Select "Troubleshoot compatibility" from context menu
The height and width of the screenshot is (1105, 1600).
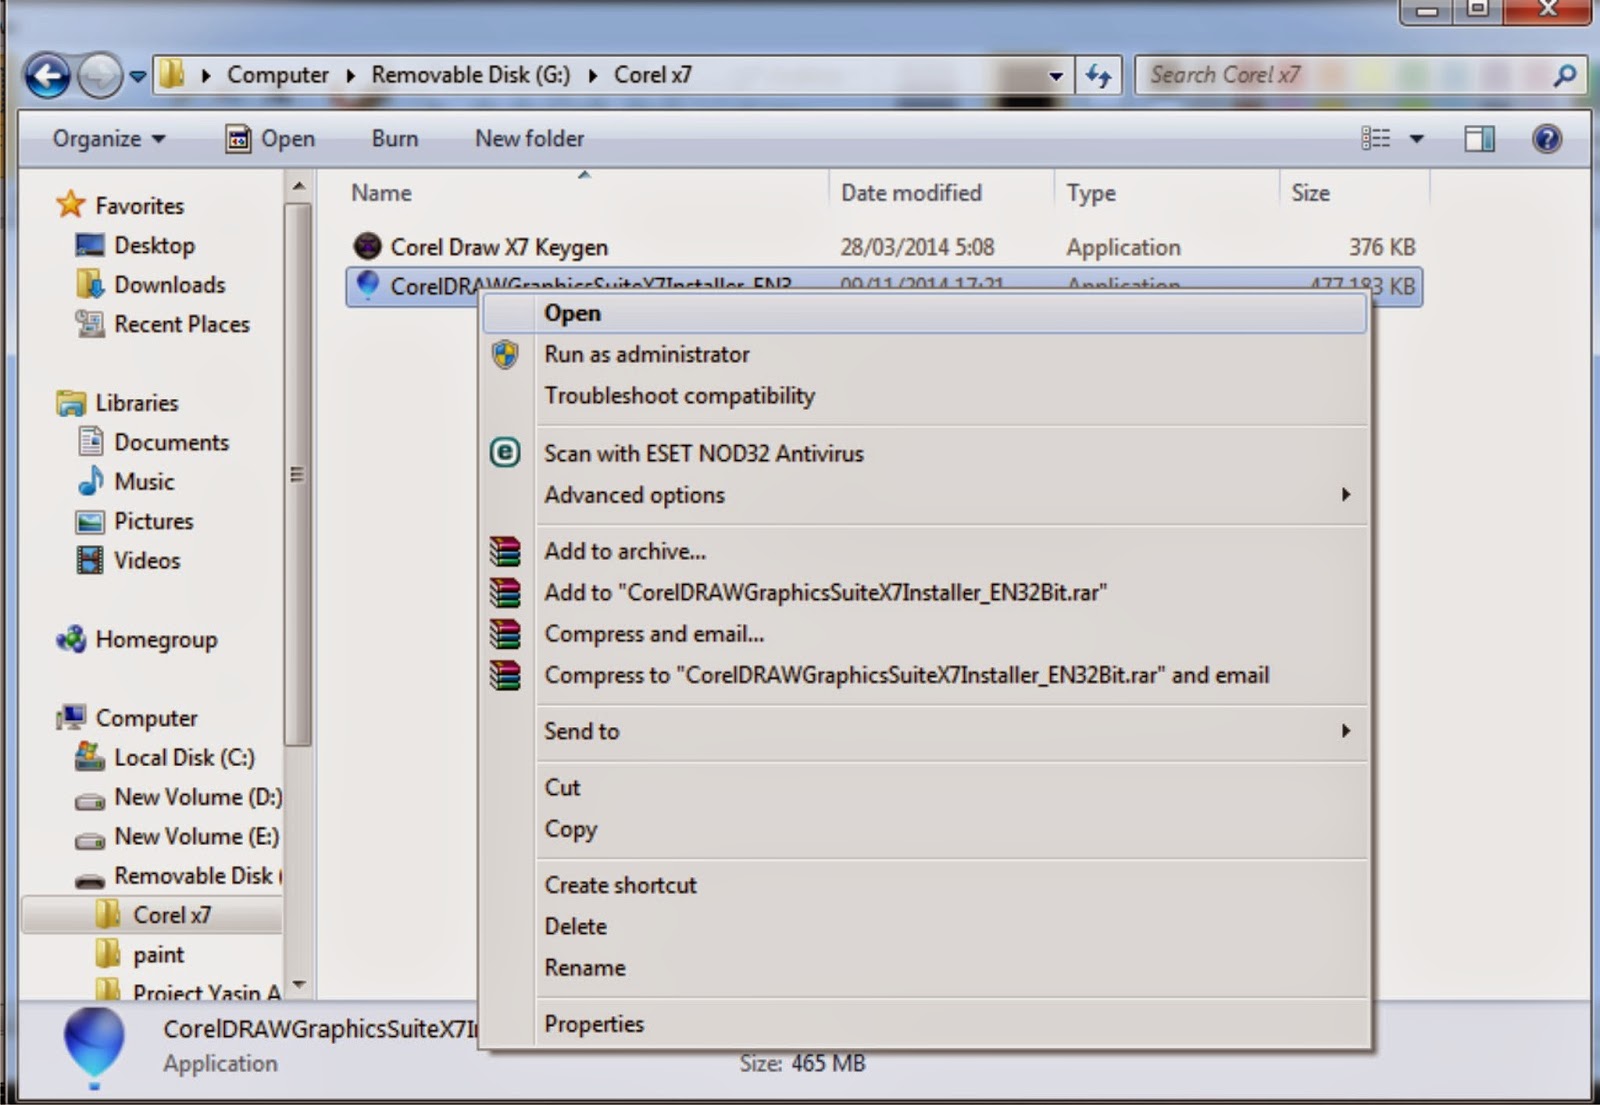point(679,396)
